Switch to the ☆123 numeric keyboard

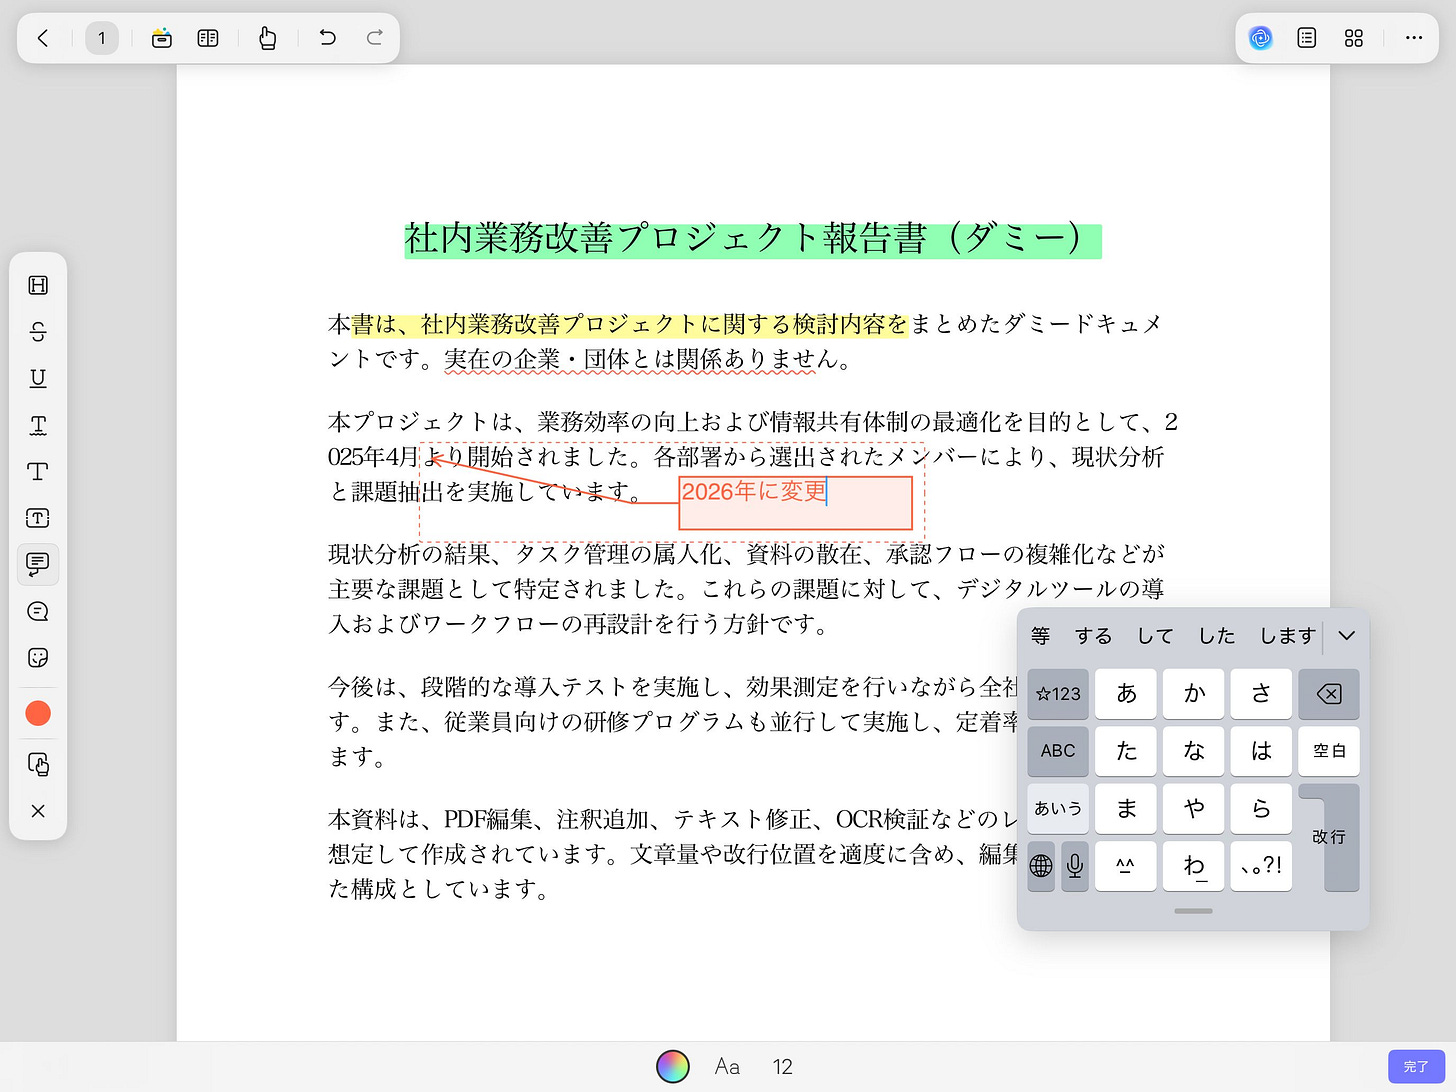1057,694
